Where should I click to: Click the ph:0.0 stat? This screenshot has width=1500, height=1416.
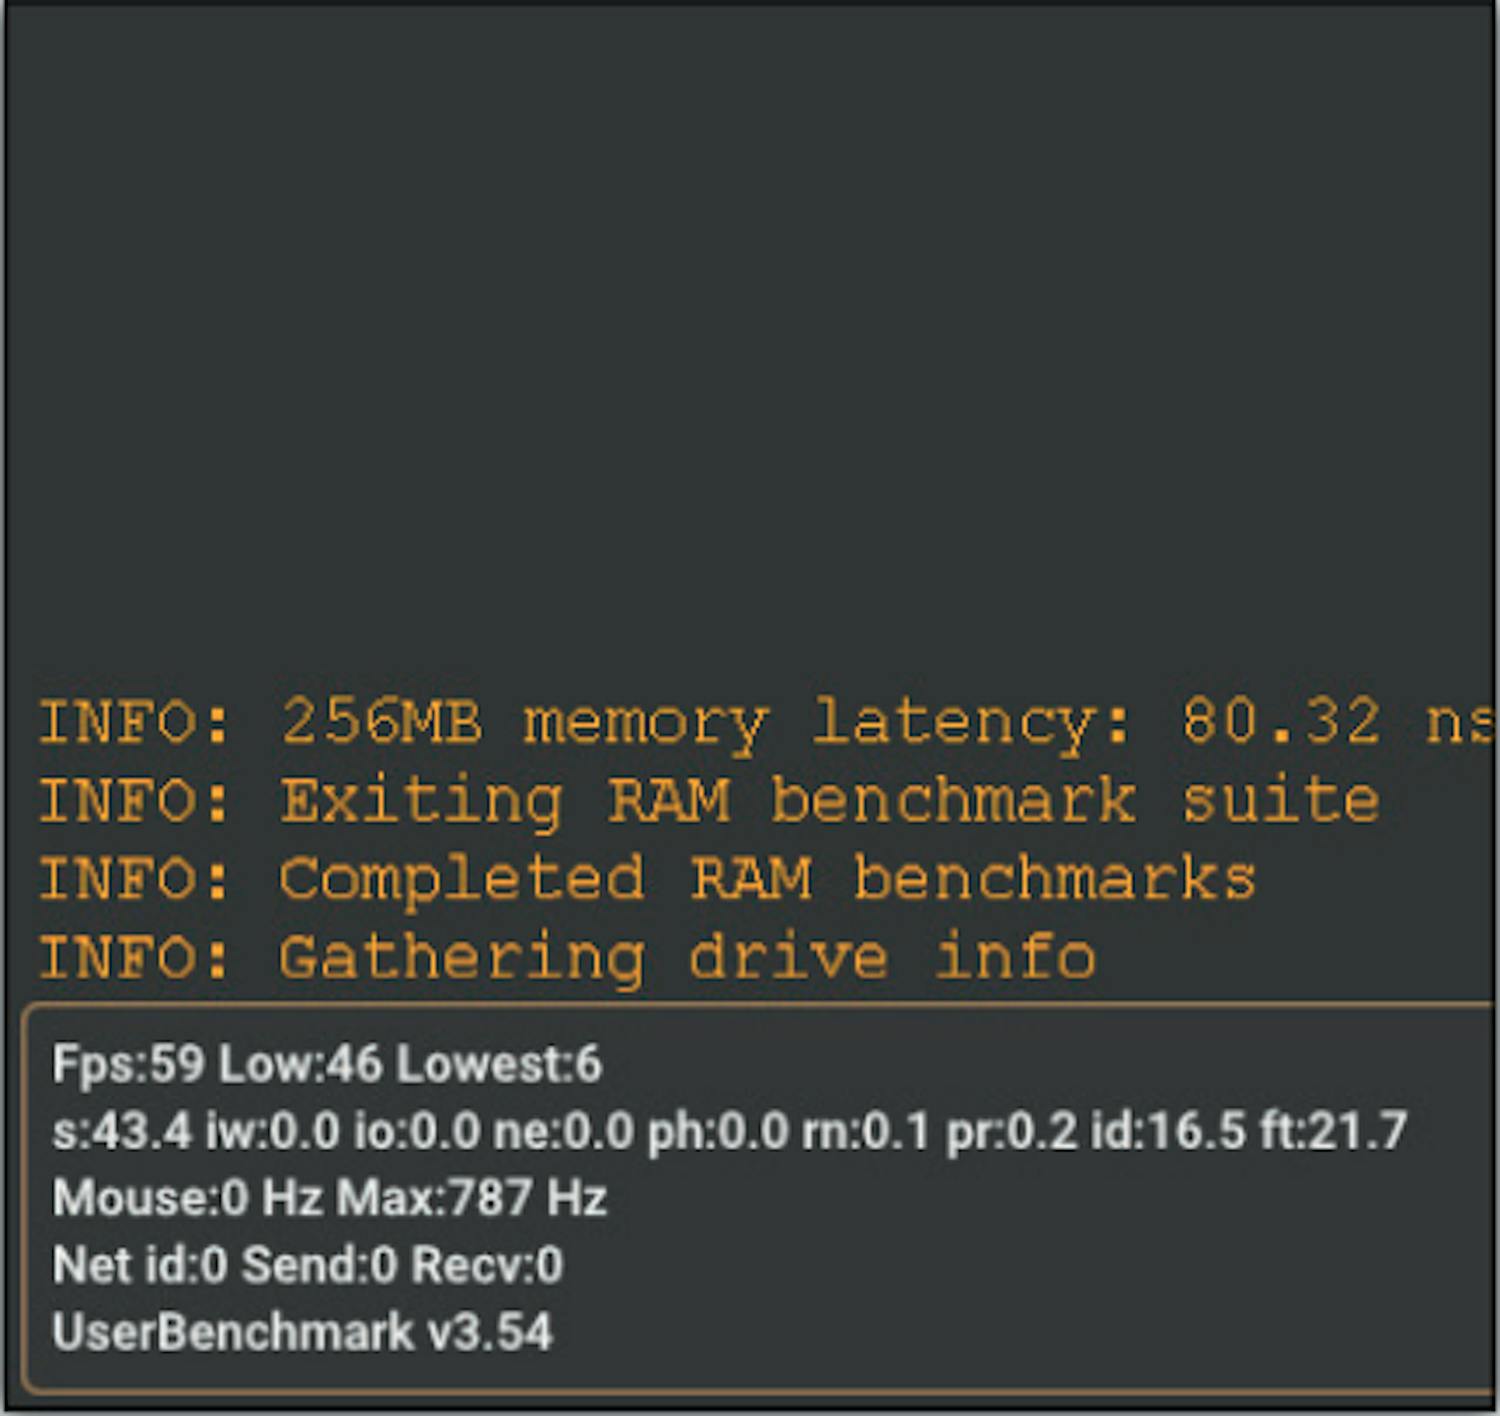point(718,1131)
